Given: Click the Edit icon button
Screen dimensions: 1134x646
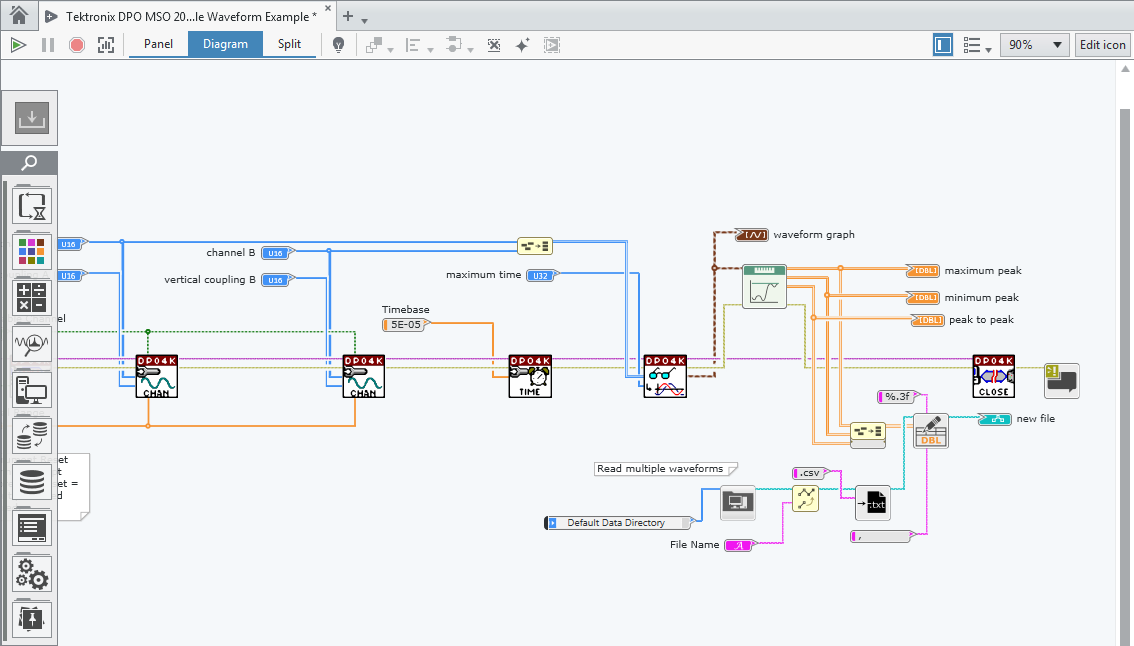Looking at the screenshot, I should coord(1102,45).
